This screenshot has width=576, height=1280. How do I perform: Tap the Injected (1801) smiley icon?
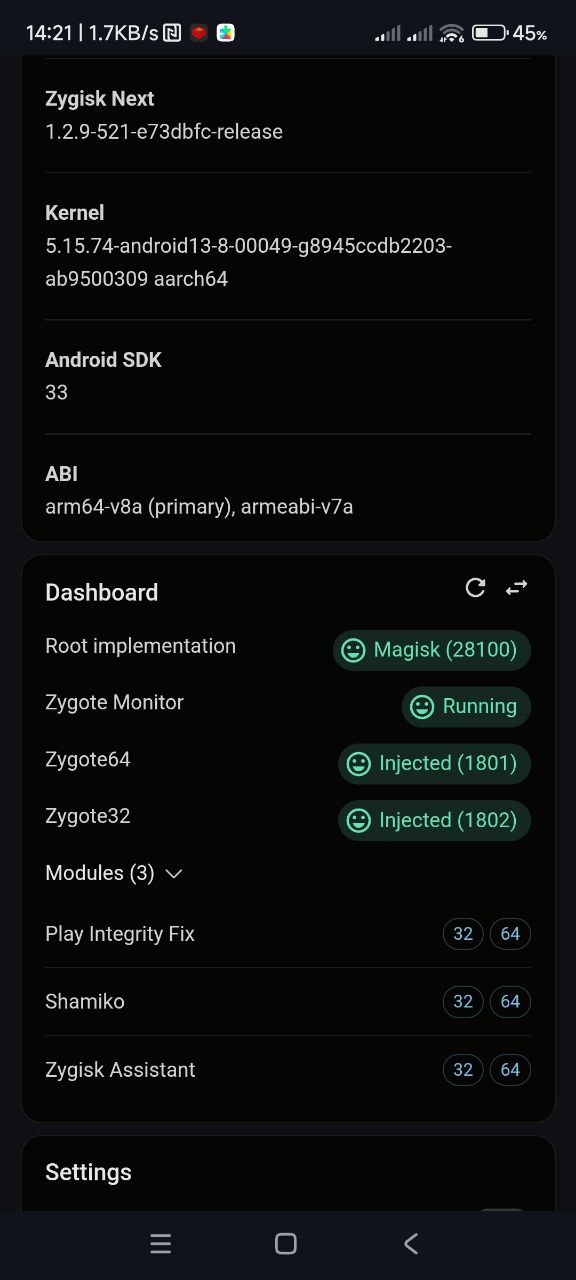tap(358, 764)
